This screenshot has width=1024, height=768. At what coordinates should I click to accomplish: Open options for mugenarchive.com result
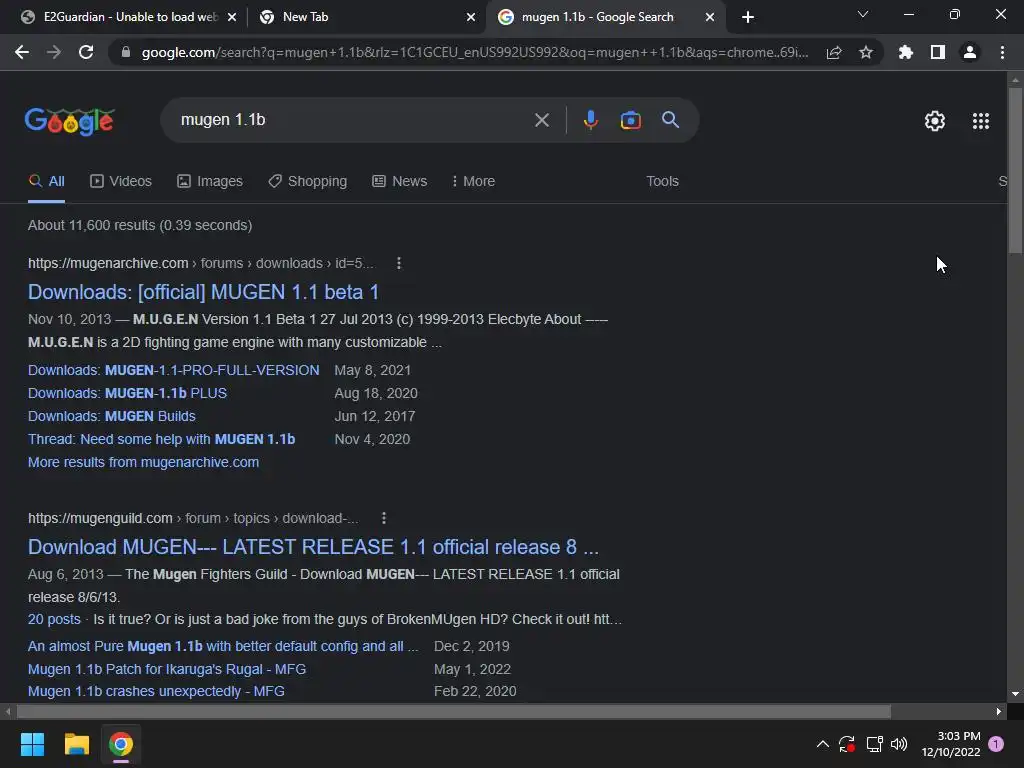[399, 263]
